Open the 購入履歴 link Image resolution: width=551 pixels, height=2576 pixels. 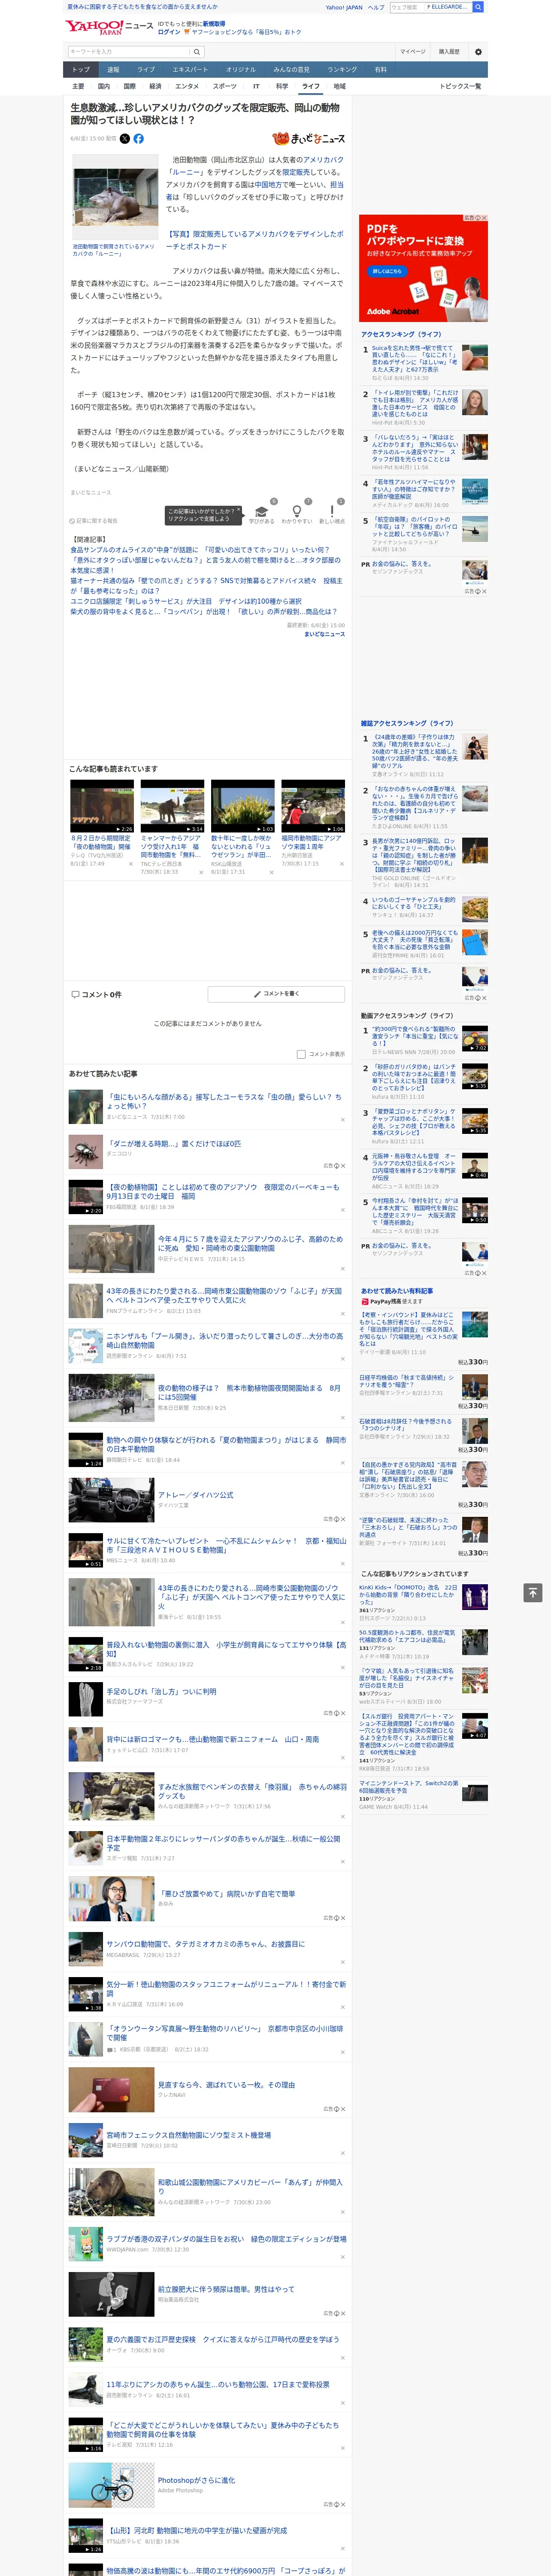tap(449, 51)
